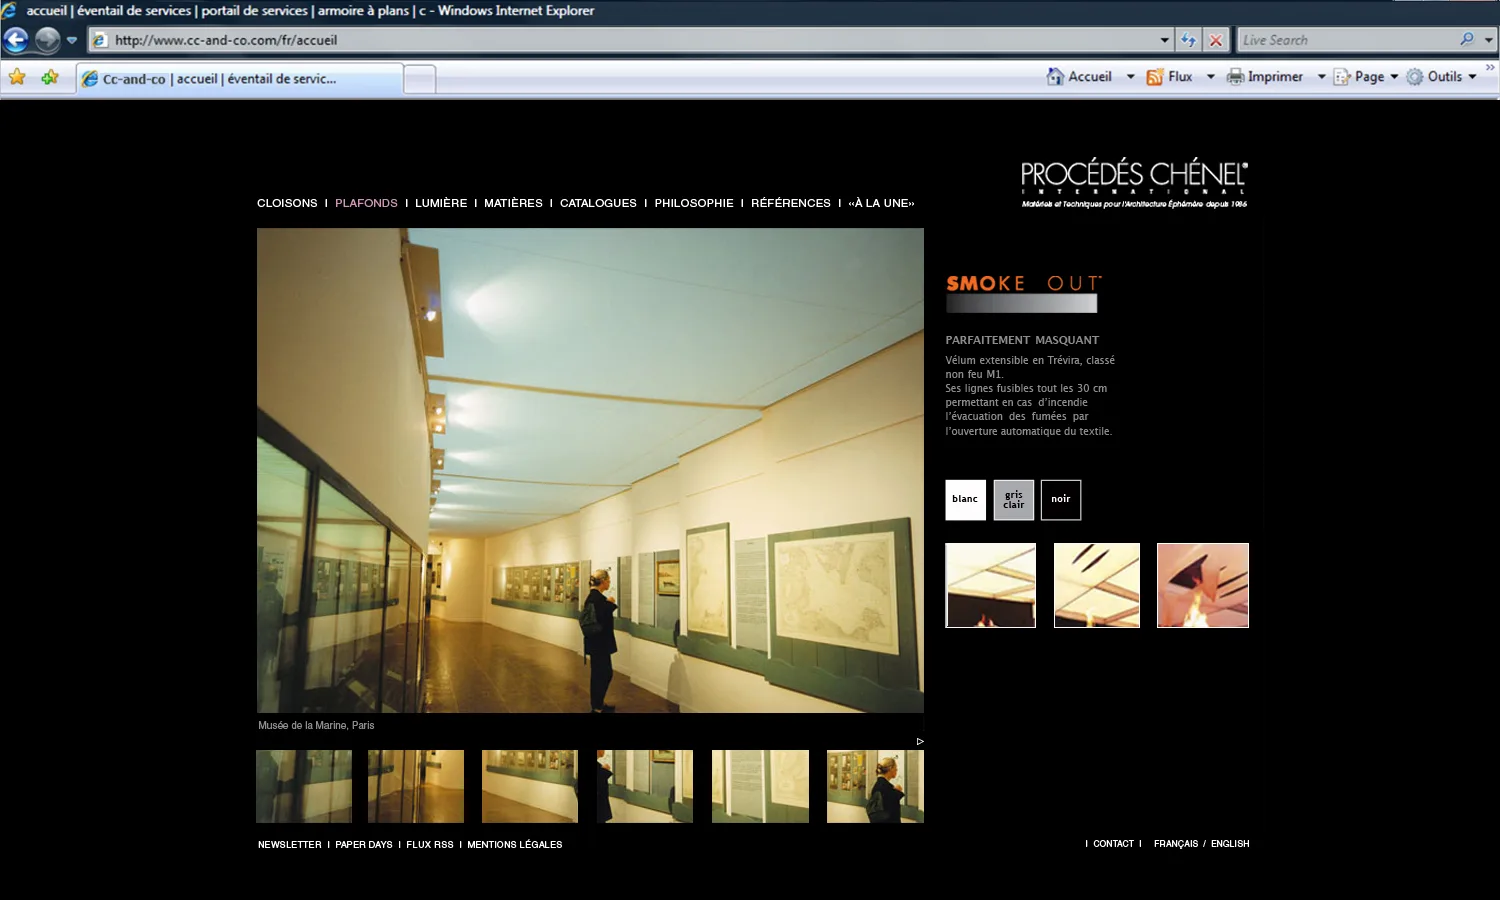Choose the blanc color swatch
This screenshot has height=900, width=1500.
click(966, 500)
